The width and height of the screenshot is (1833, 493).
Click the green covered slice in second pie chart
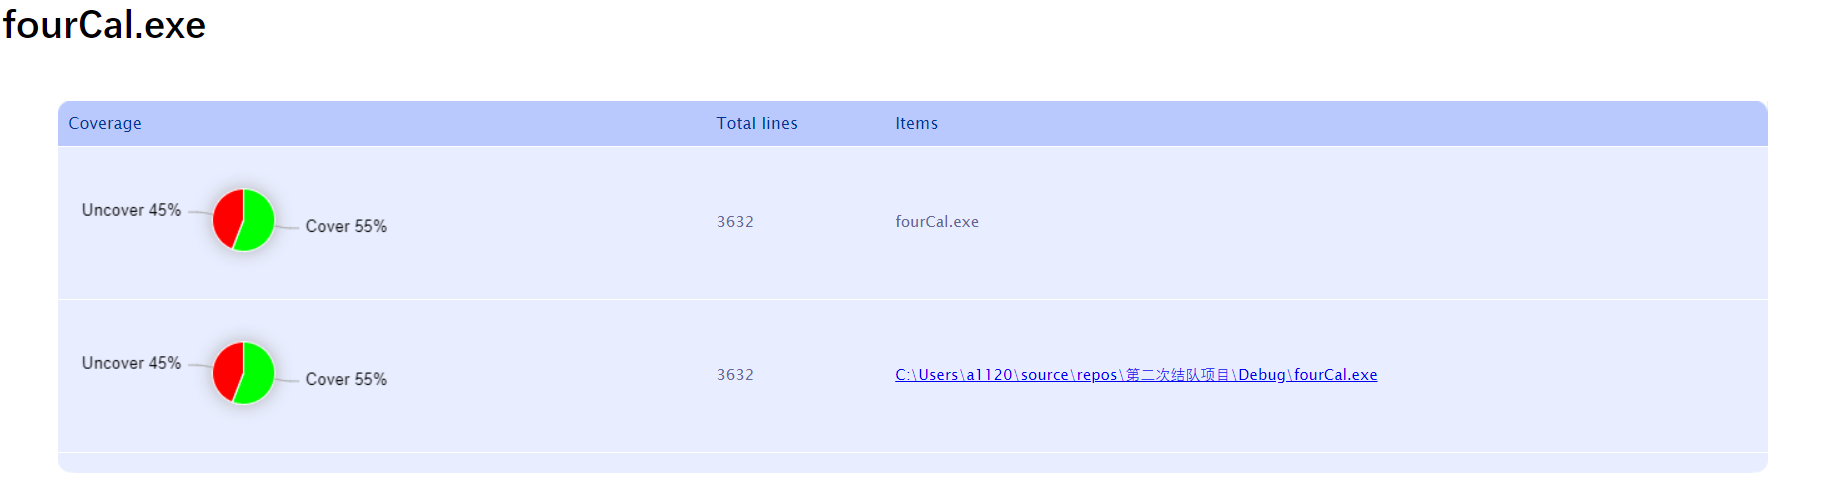click(258, 374)
